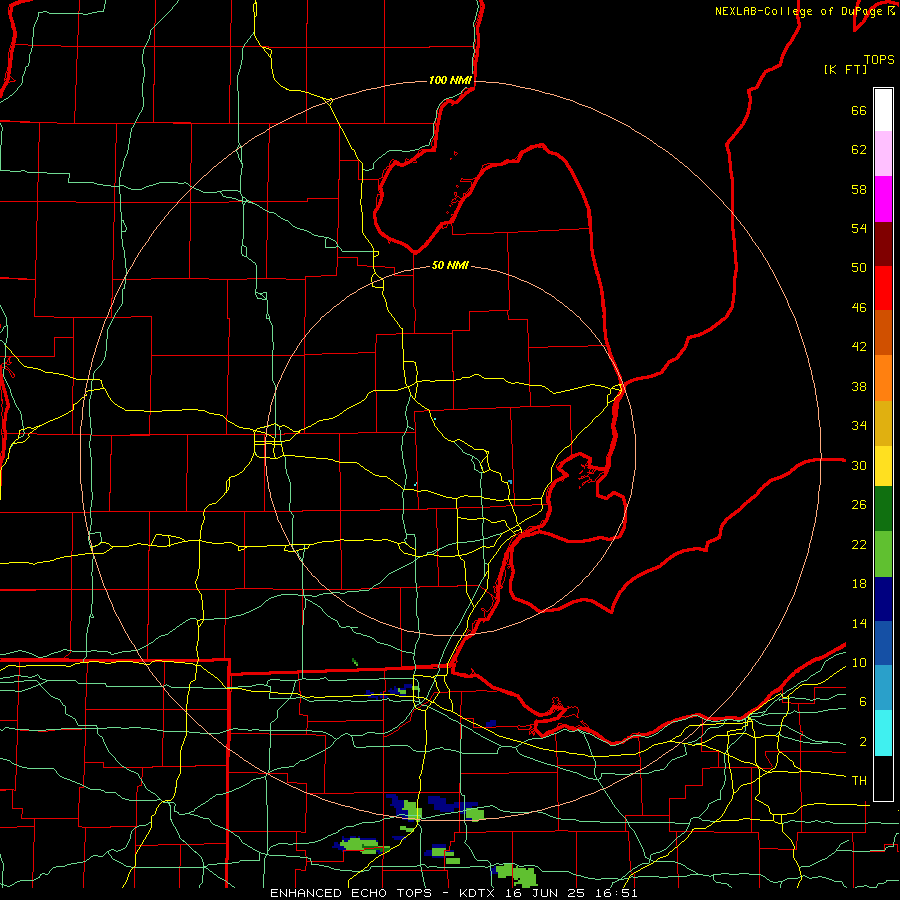
Task: Click the [K FT] units label
Action: click(845, 70)
